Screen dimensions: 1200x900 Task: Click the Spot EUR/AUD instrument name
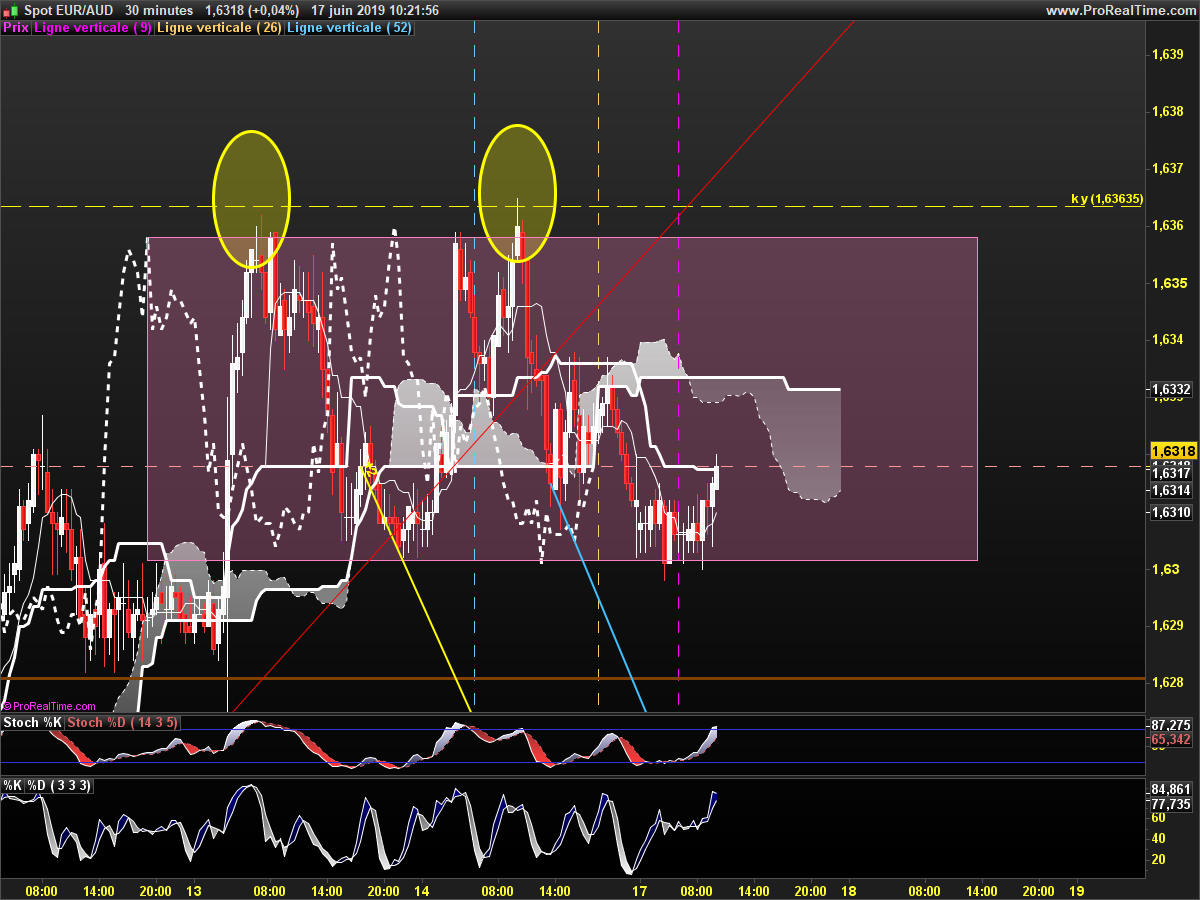point(70,10)
